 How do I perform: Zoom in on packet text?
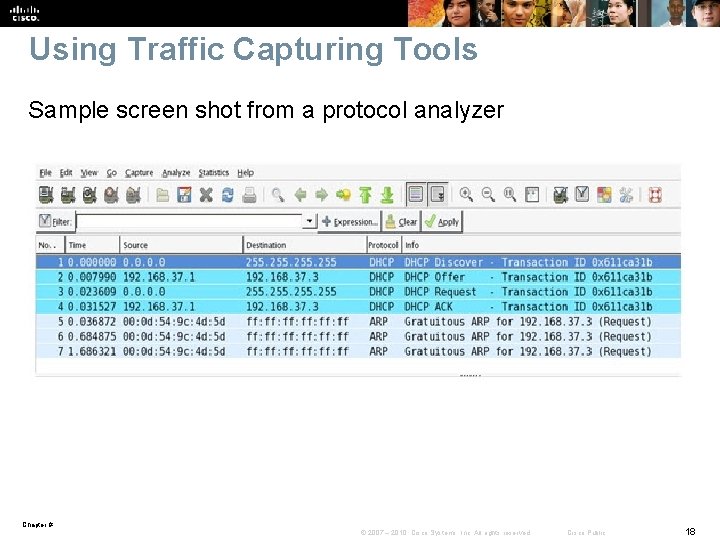click(466, 195)
